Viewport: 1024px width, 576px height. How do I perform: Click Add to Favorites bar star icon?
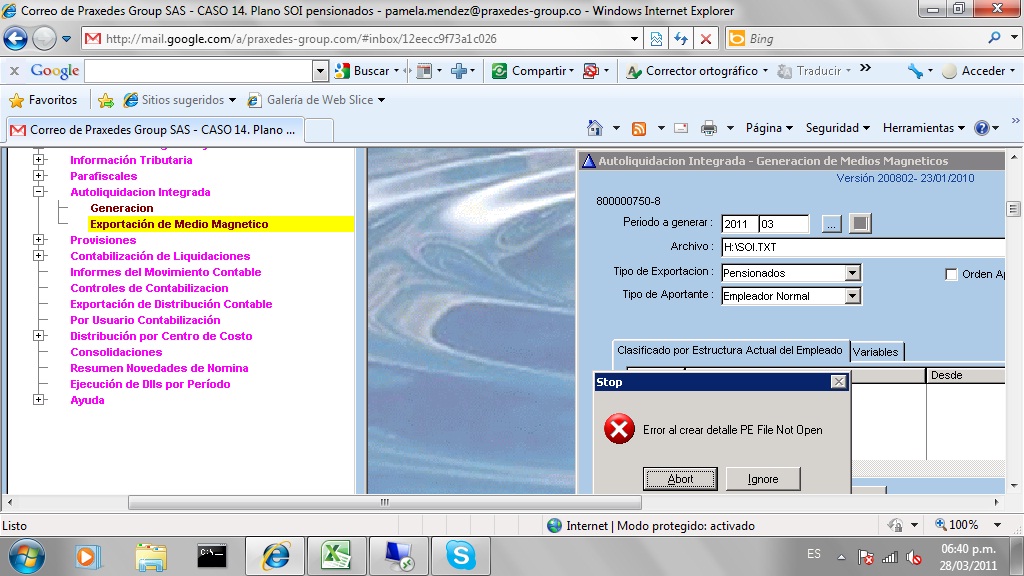[106, 100]
